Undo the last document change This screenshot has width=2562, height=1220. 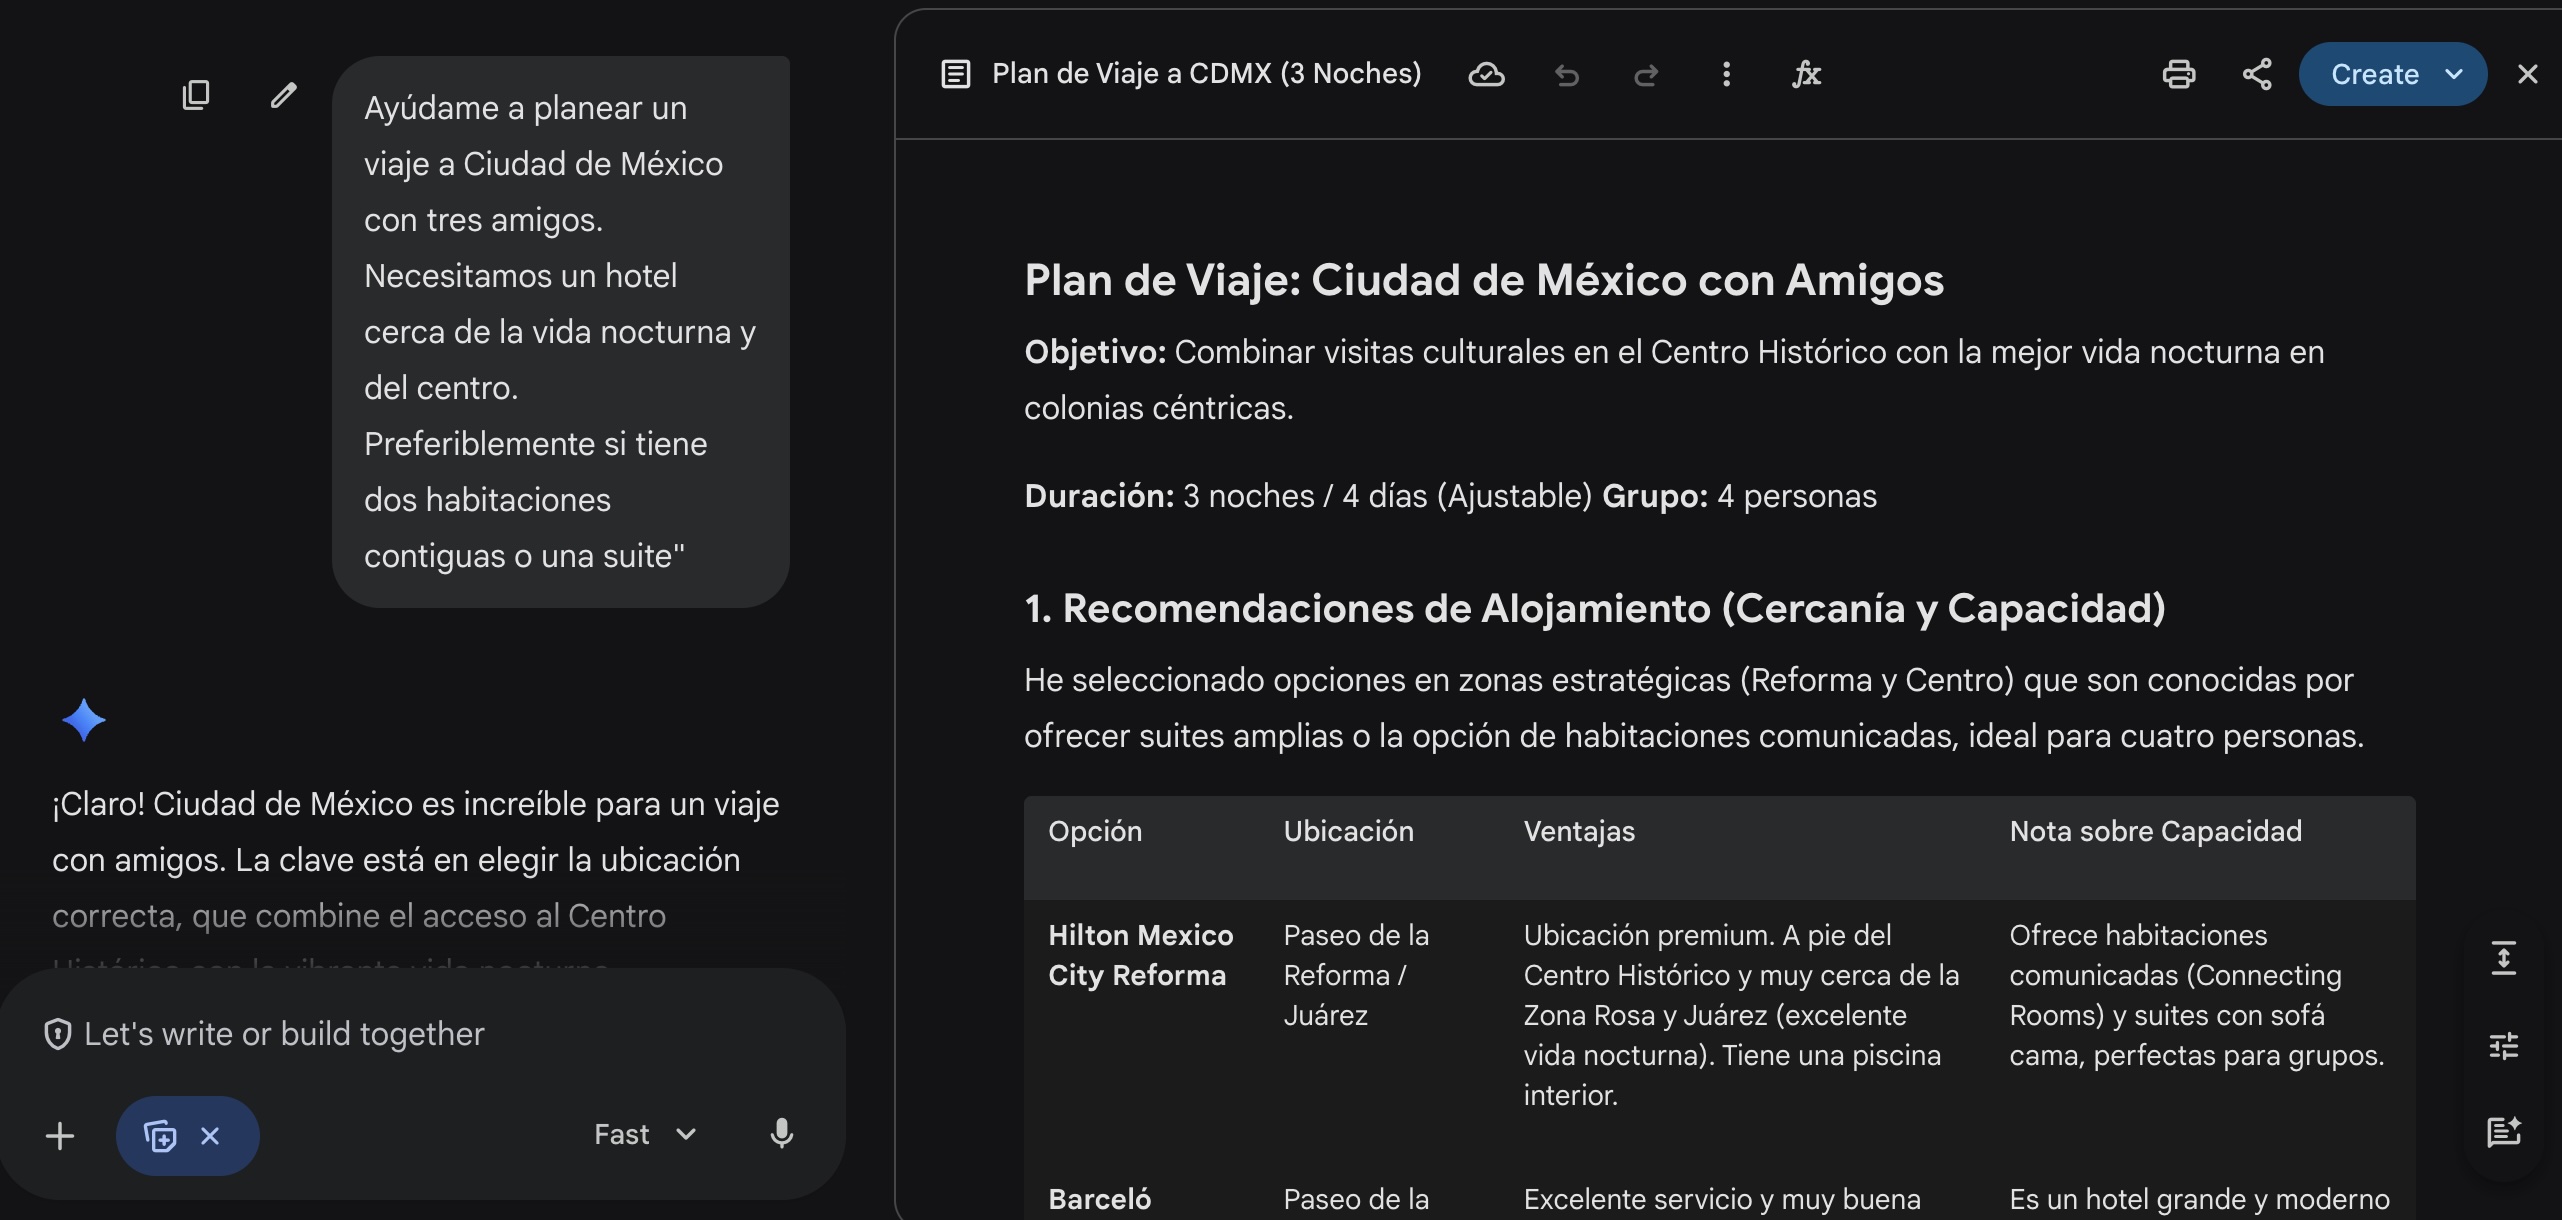(1567, 75)
